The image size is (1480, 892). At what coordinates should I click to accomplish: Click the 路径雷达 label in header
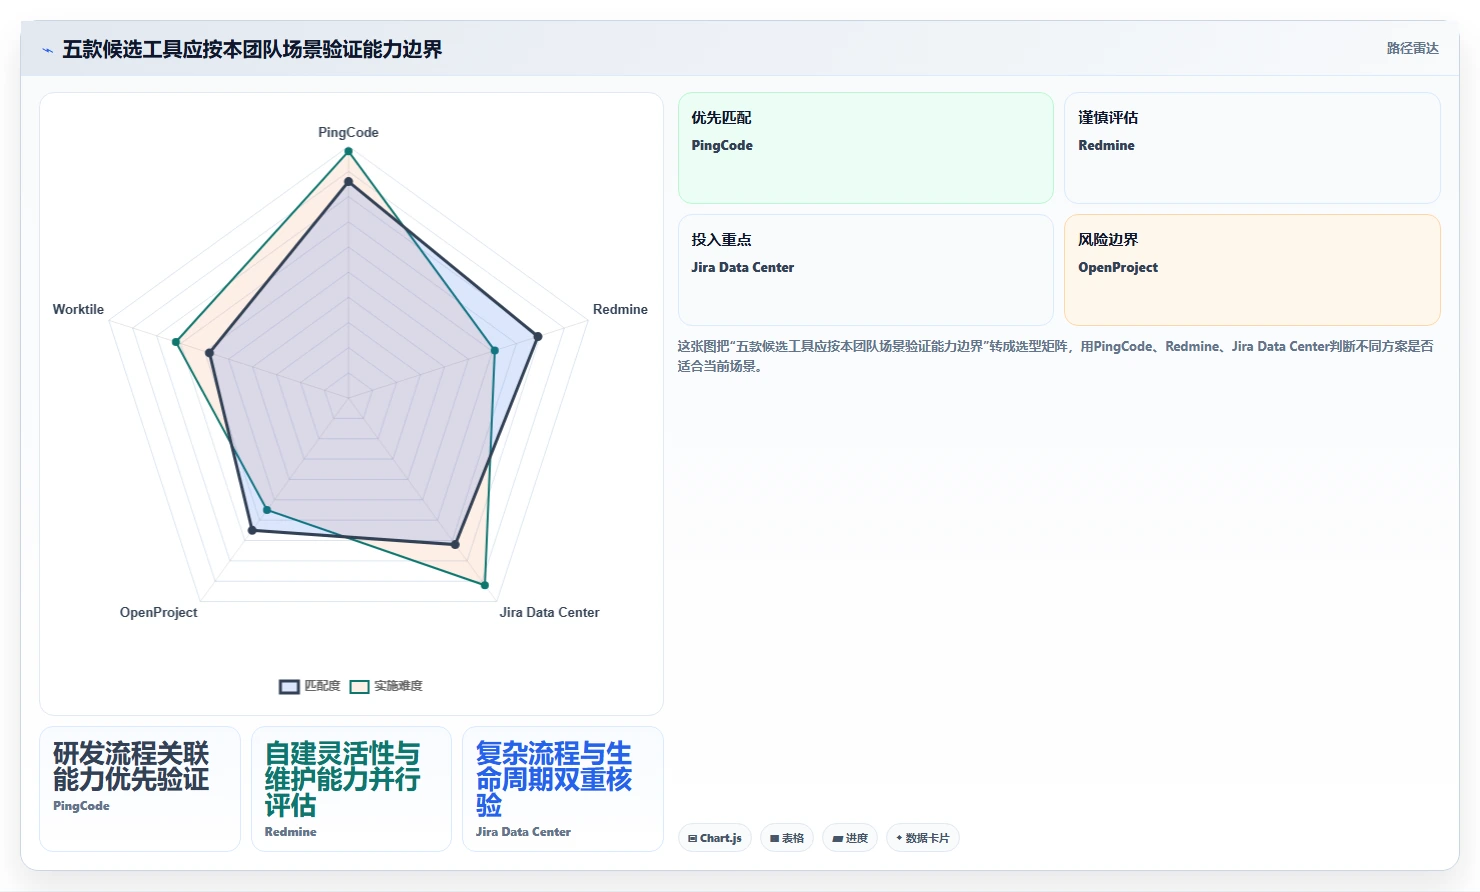point(1412,48)
